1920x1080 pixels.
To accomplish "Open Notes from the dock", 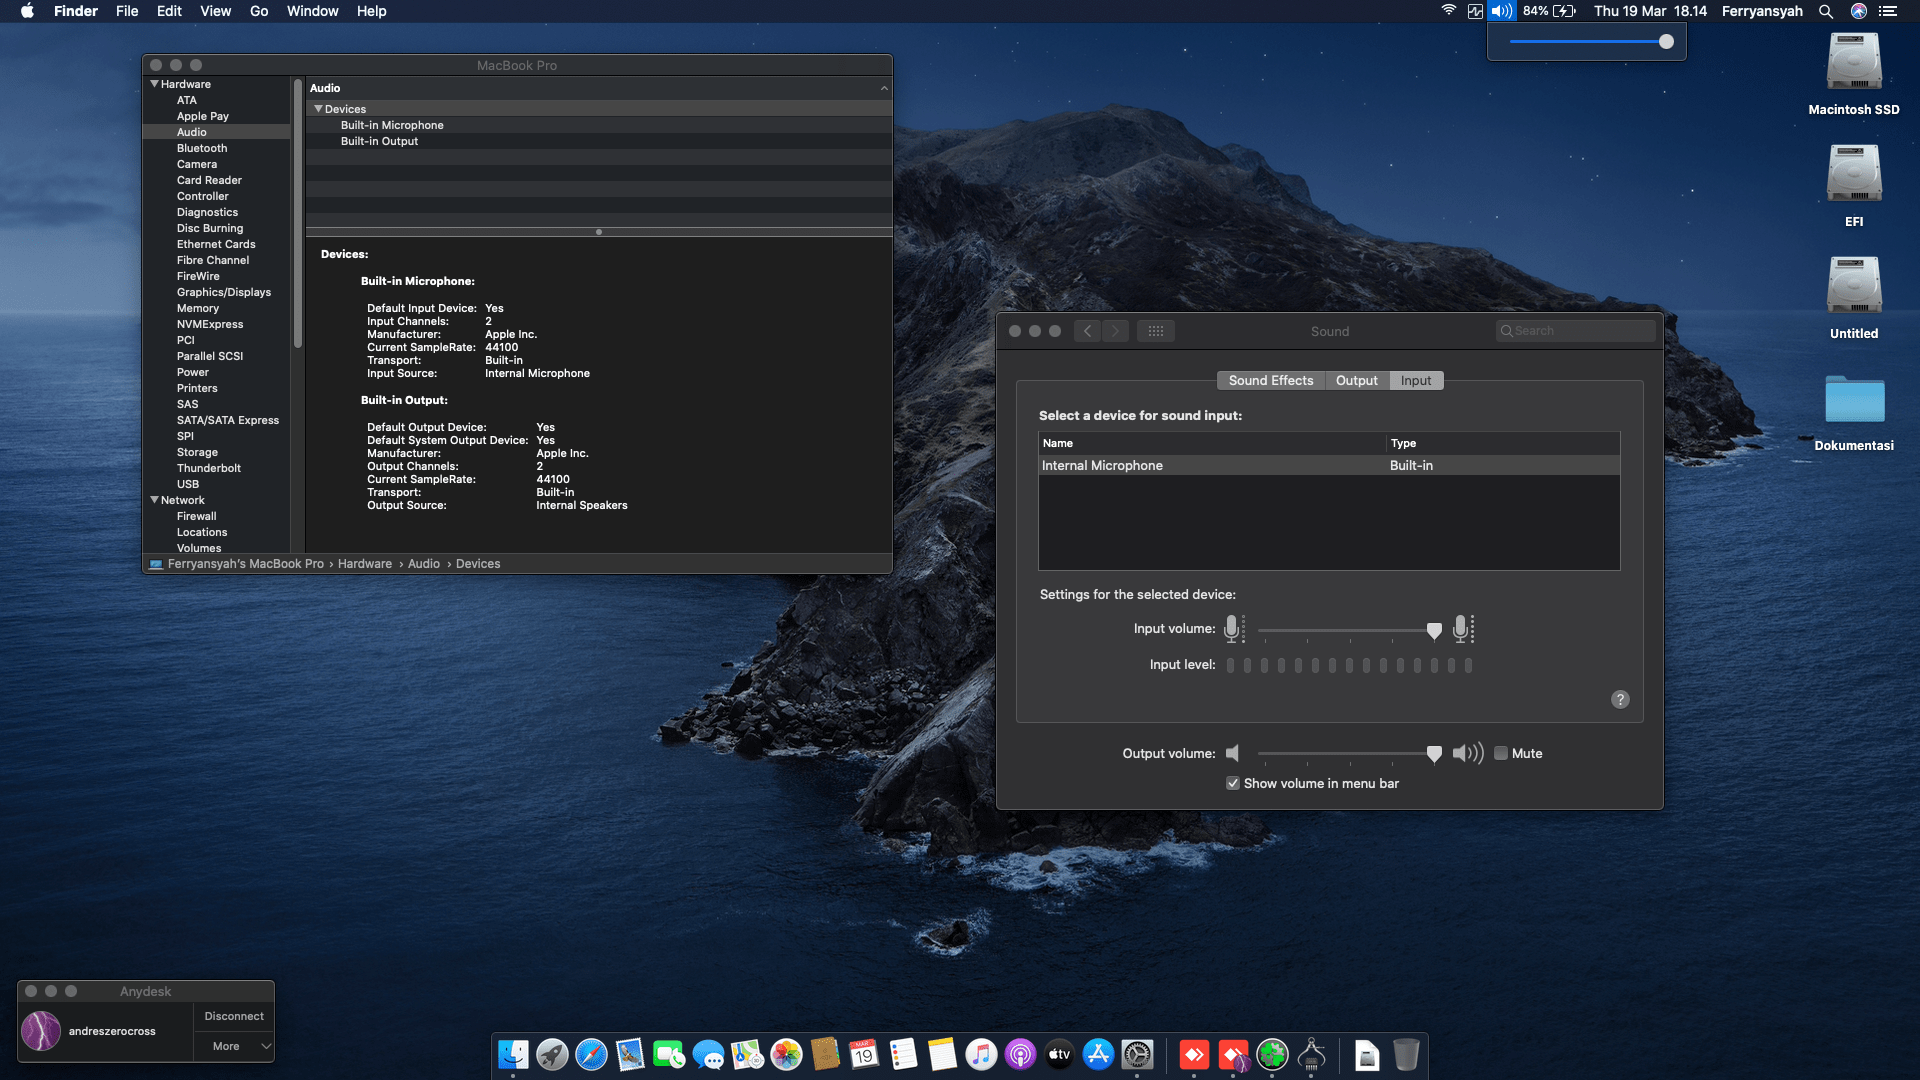I will tap(942, 1054).
